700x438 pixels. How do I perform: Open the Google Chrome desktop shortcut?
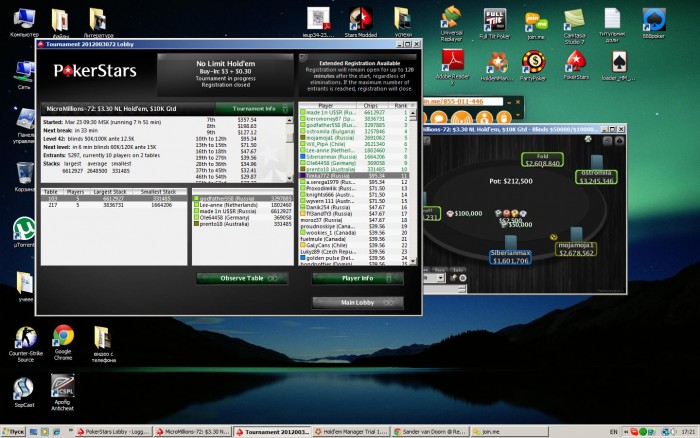tap(63, 336)
